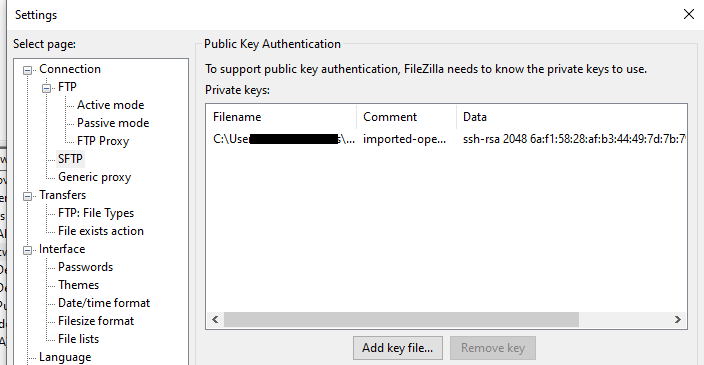Select the Themes page
This screenshot has height=365, width=704.
point(78,285)
